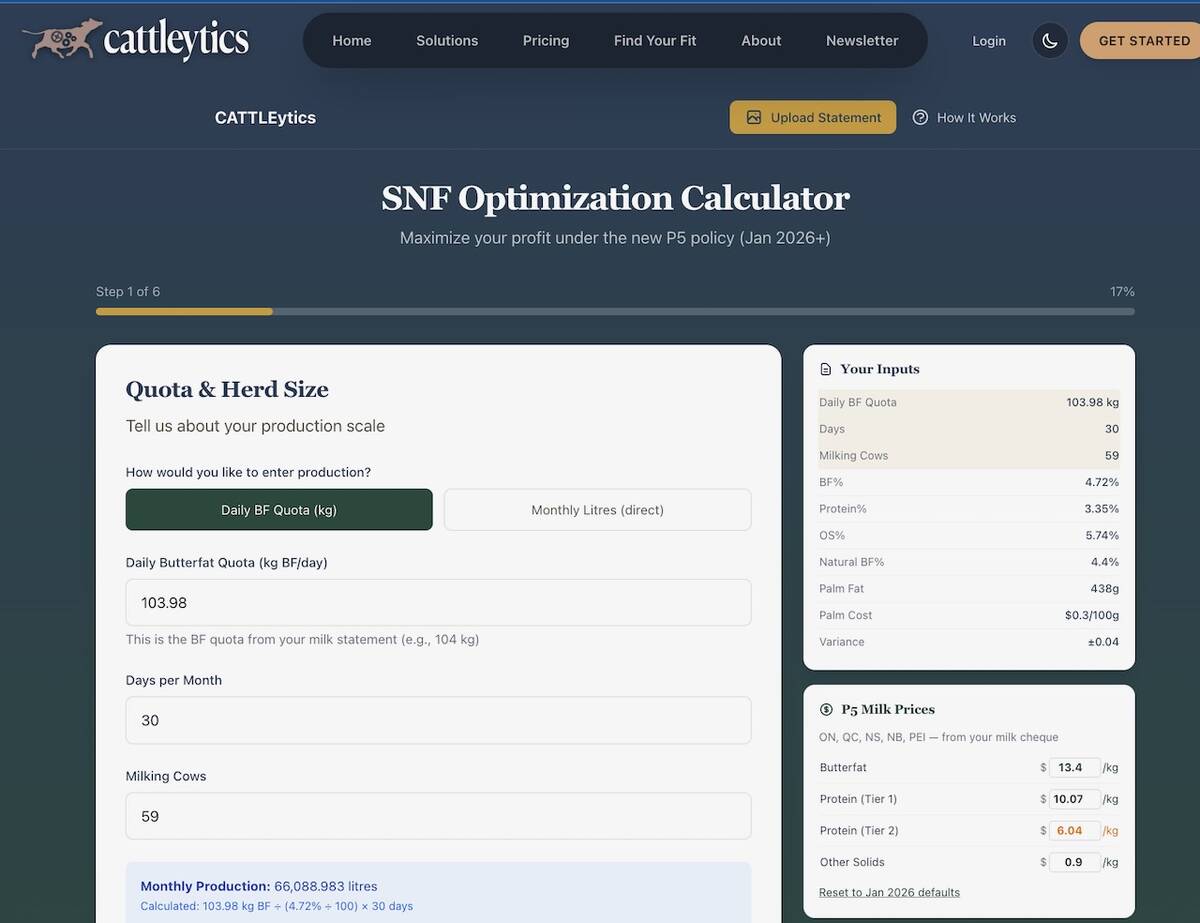The width and height of the screenshot is (1200, 923).
Task: Click the circled icon beside P5 Milk Prices
Action: (x=825, y=709)
